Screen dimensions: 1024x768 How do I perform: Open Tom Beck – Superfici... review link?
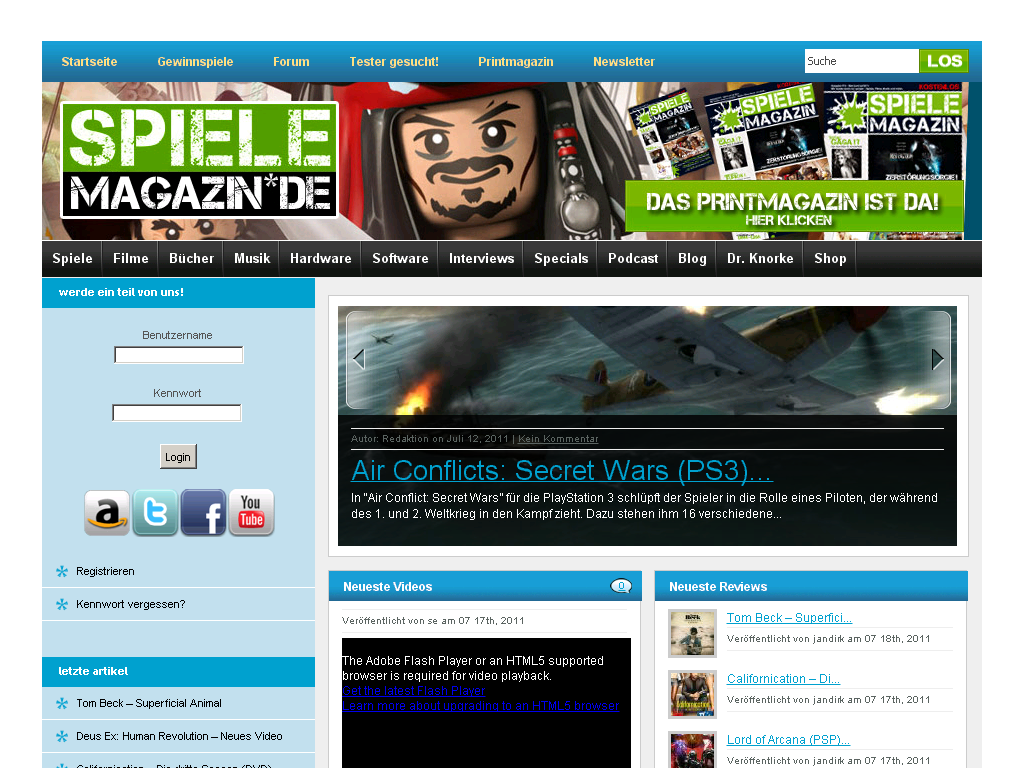click(789, 618)
